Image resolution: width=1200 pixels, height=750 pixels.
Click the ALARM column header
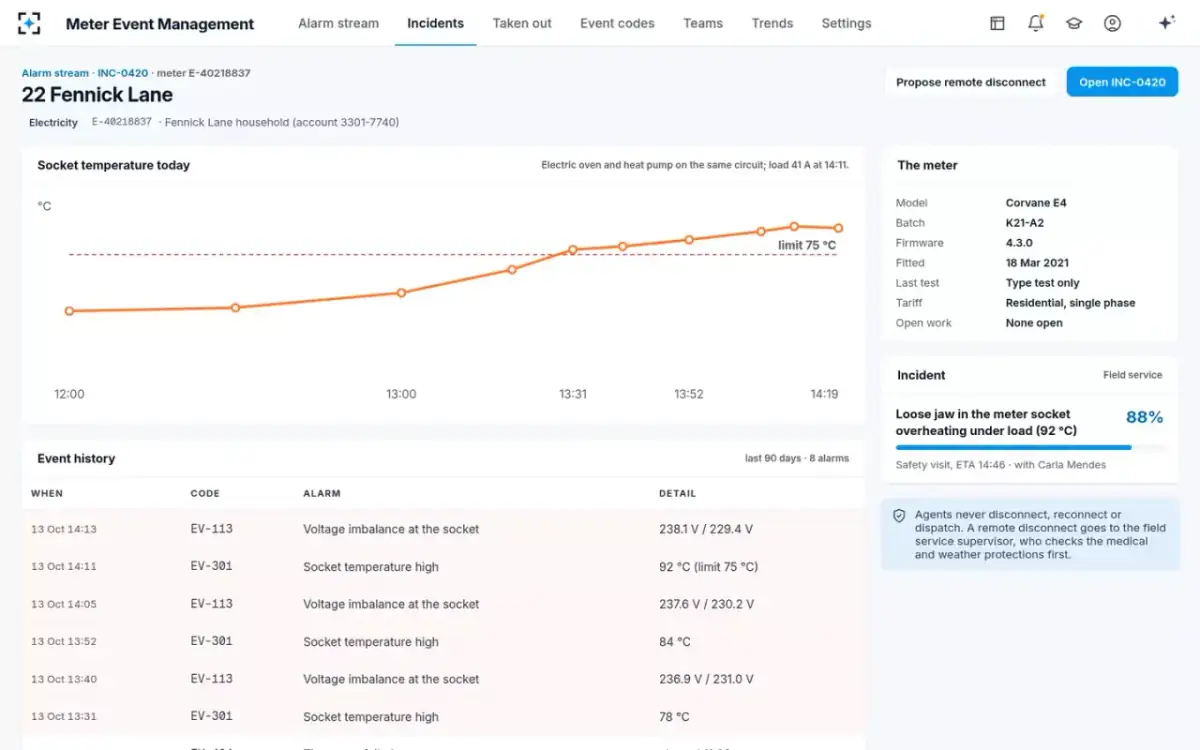click(322, 493)
